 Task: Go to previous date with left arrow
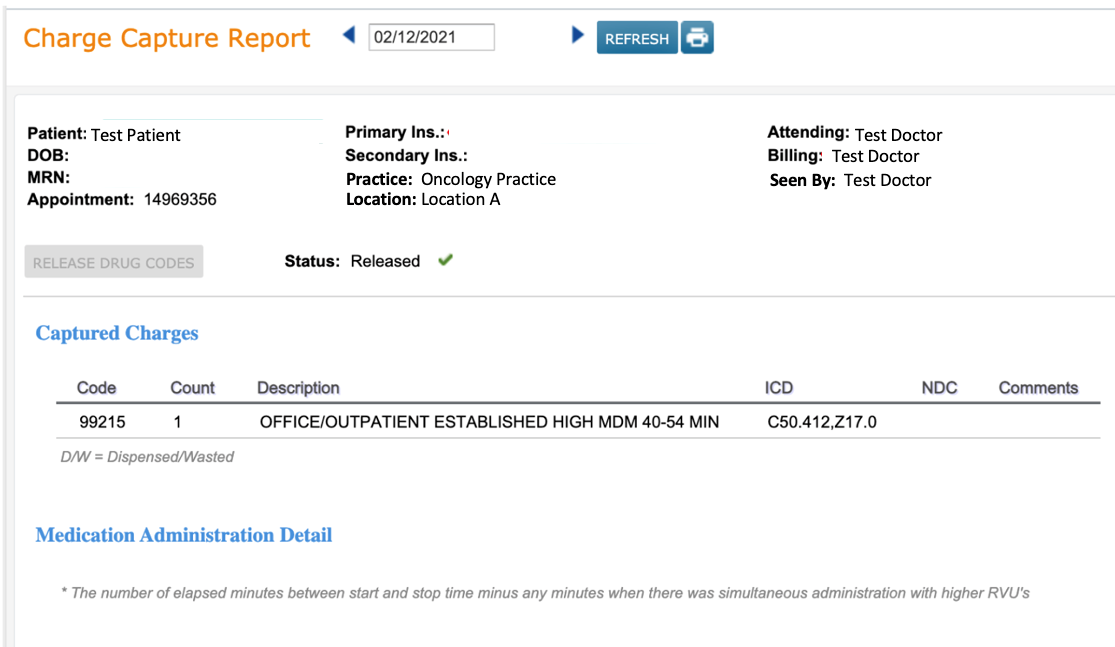click(349, 36)
